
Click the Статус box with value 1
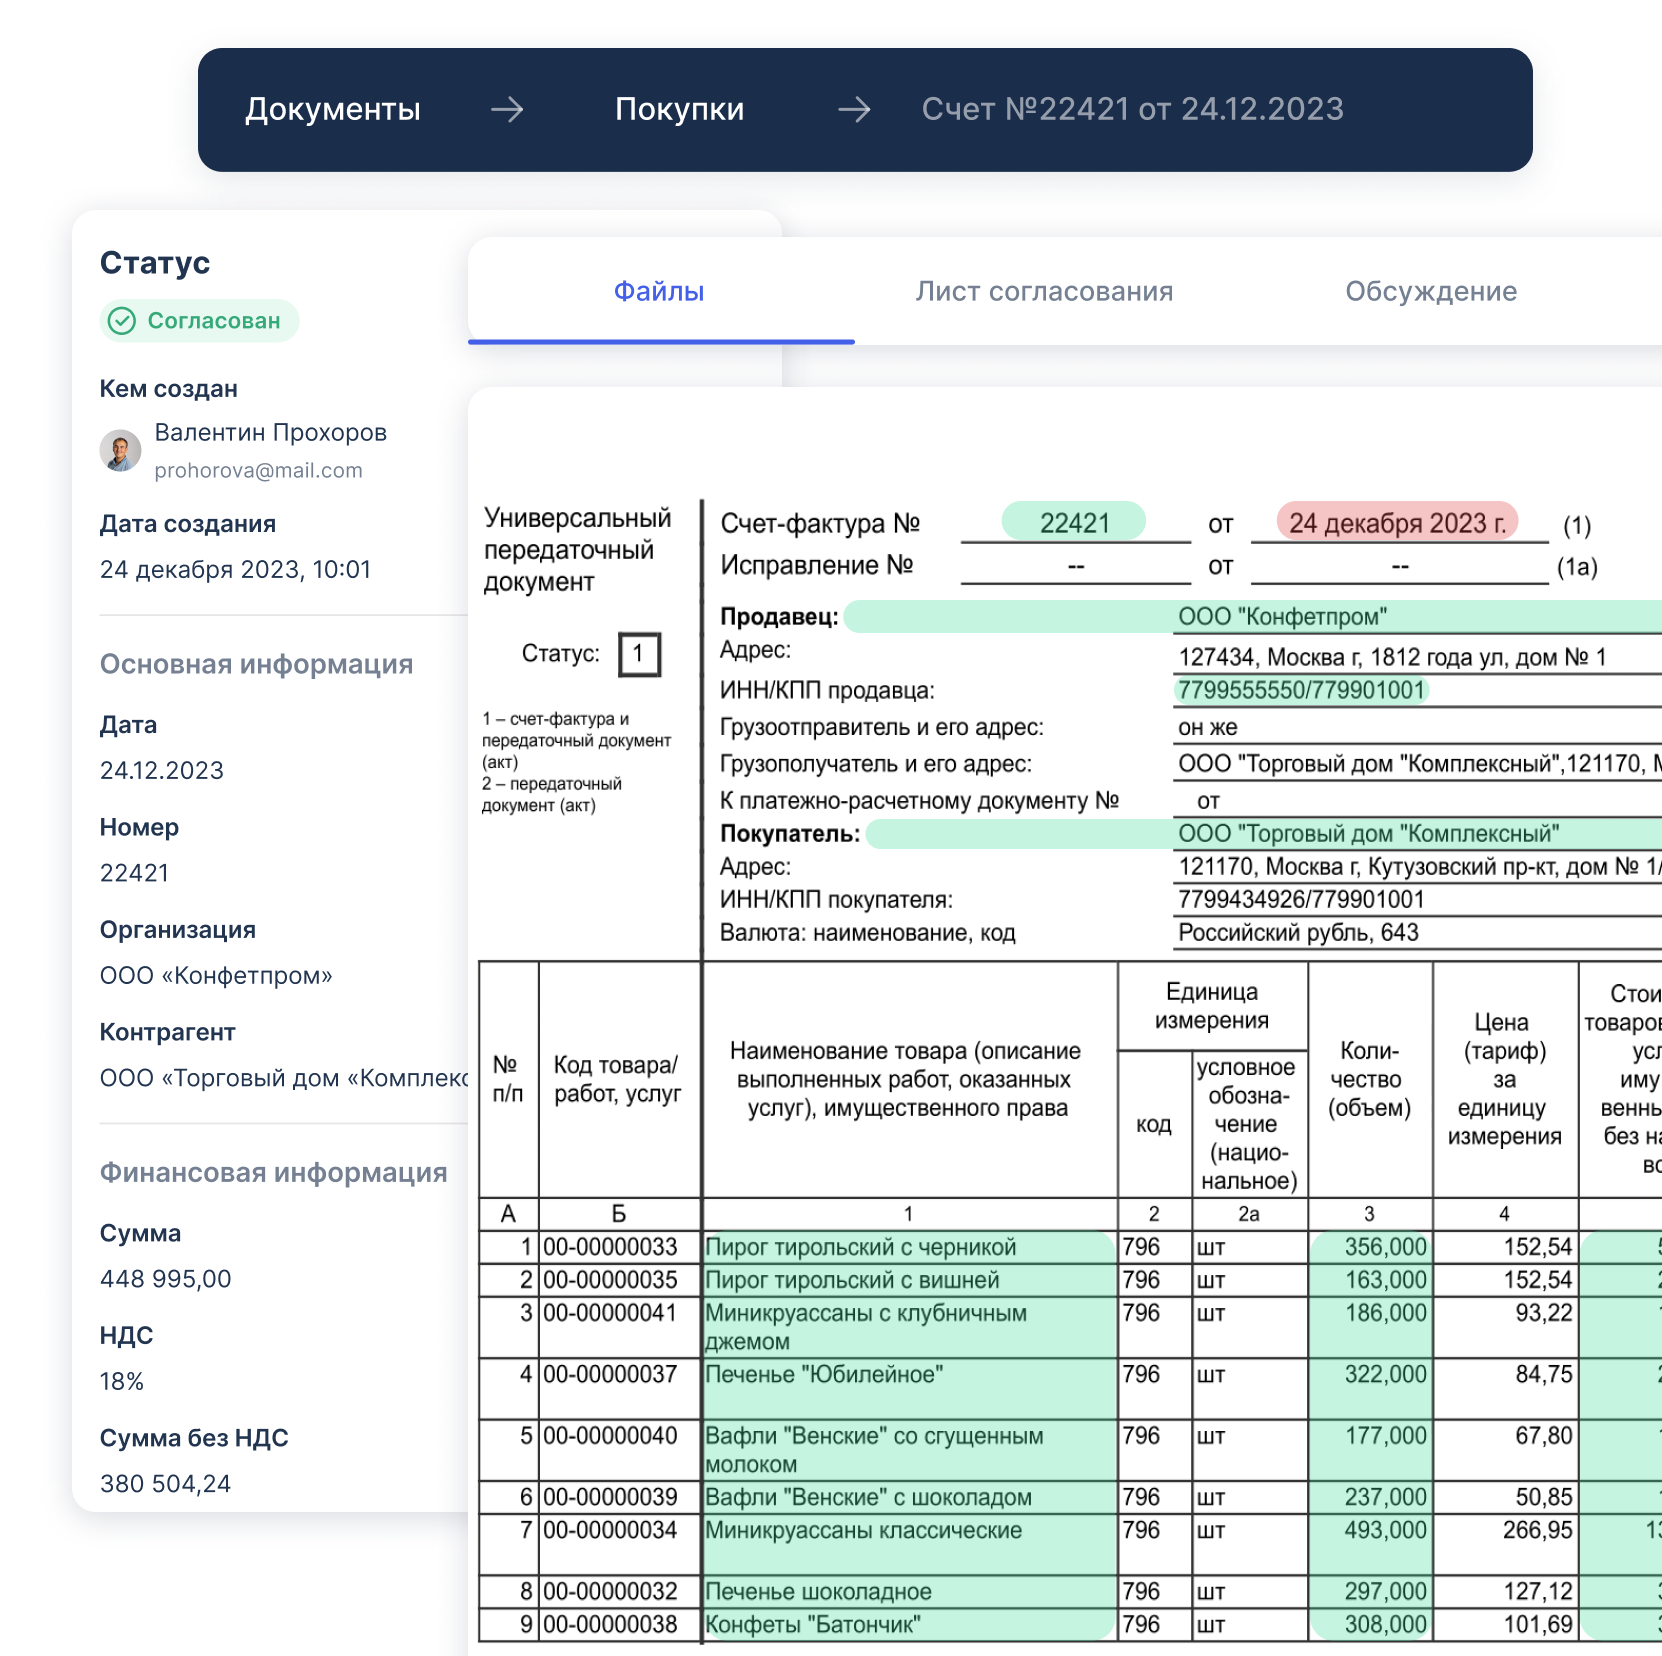639,655
